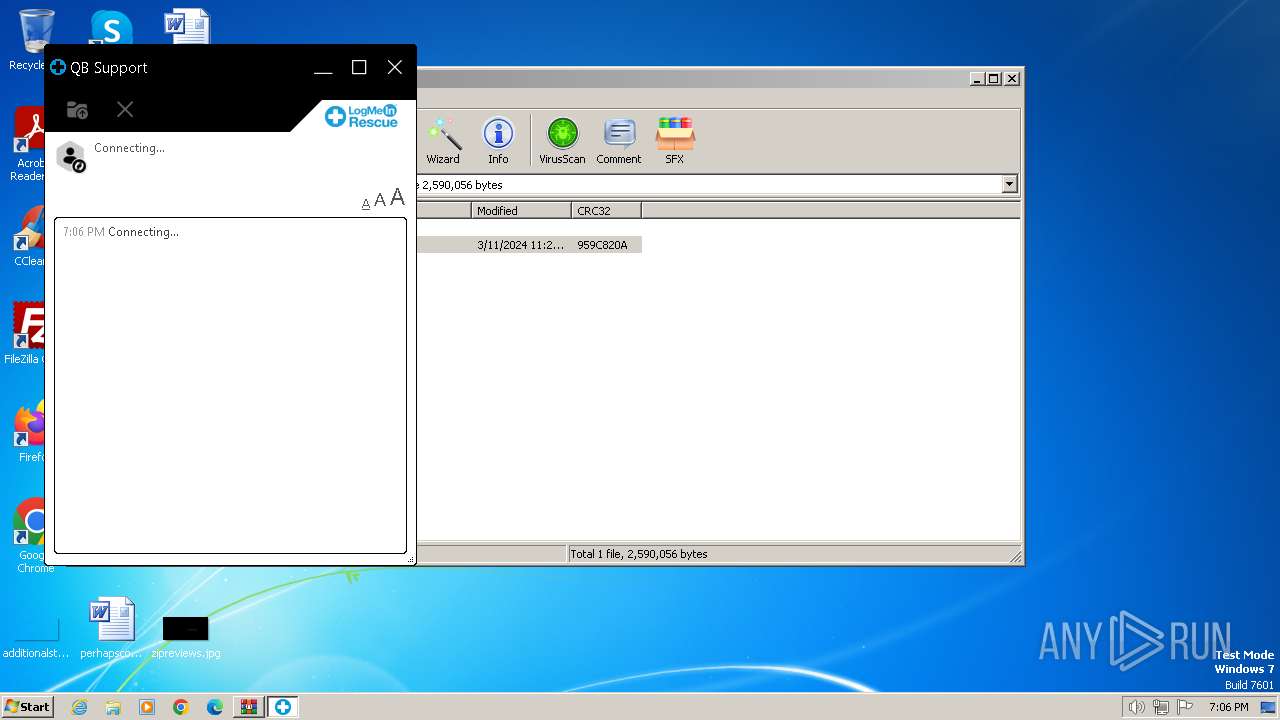Image resolution: width=1280 pixels, height=720 pixels.
Task: Launch Internet Explorer from taskbar
Action: [79, 707]
